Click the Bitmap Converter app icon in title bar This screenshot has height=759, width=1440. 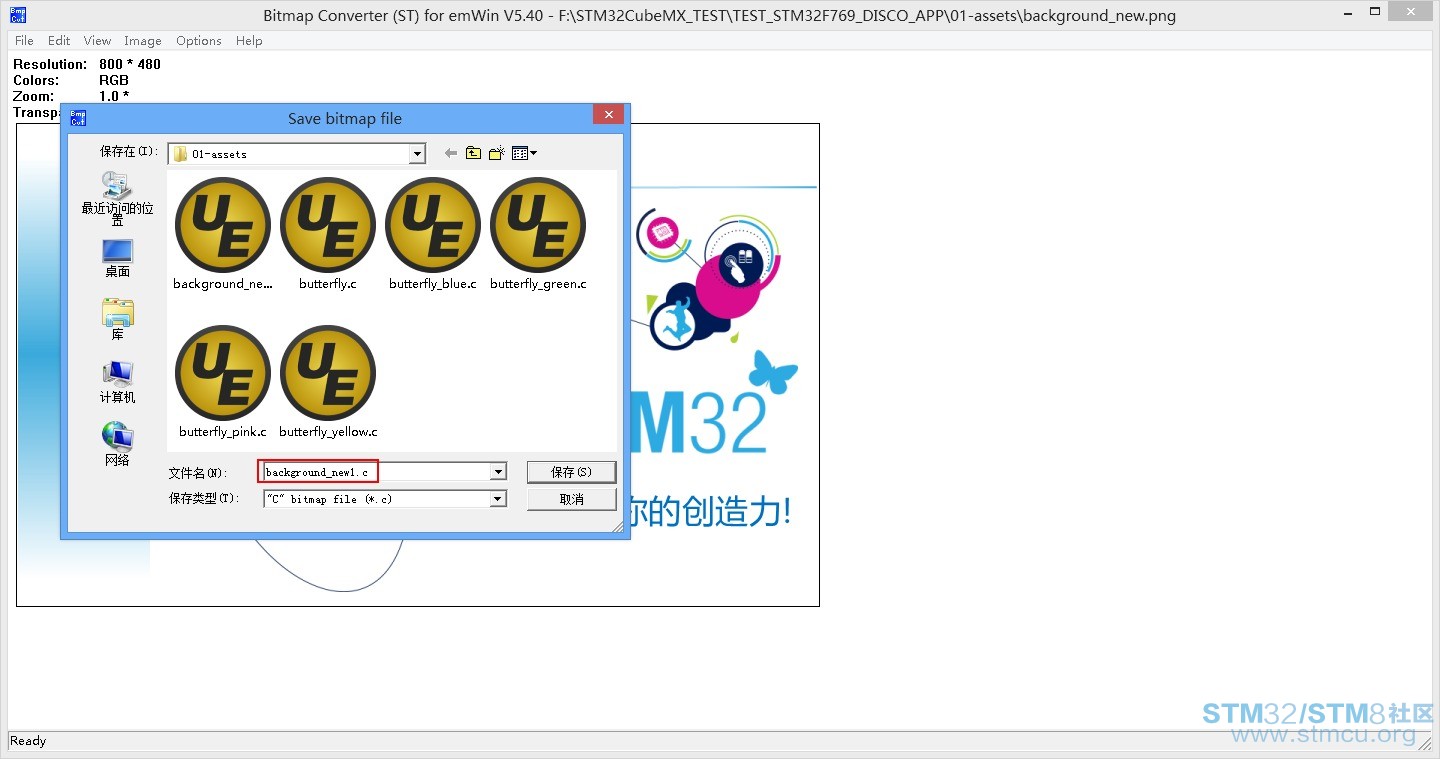(16, 15)
